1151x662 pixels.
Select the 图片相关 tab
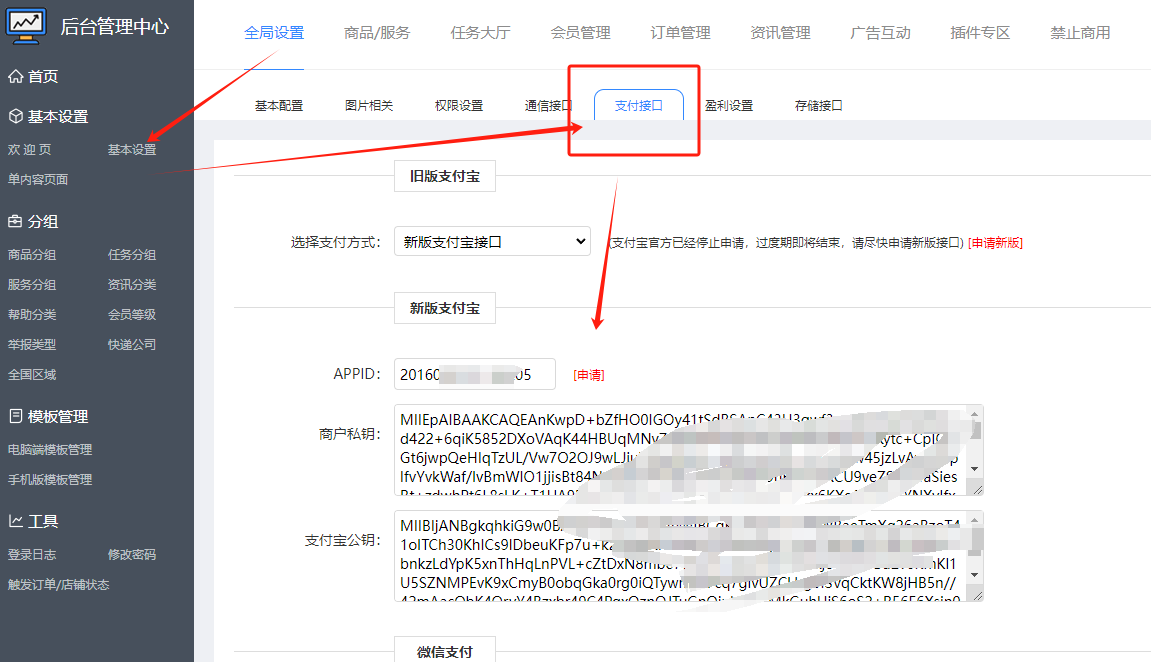pyautogui.click(x=369, y=106)
